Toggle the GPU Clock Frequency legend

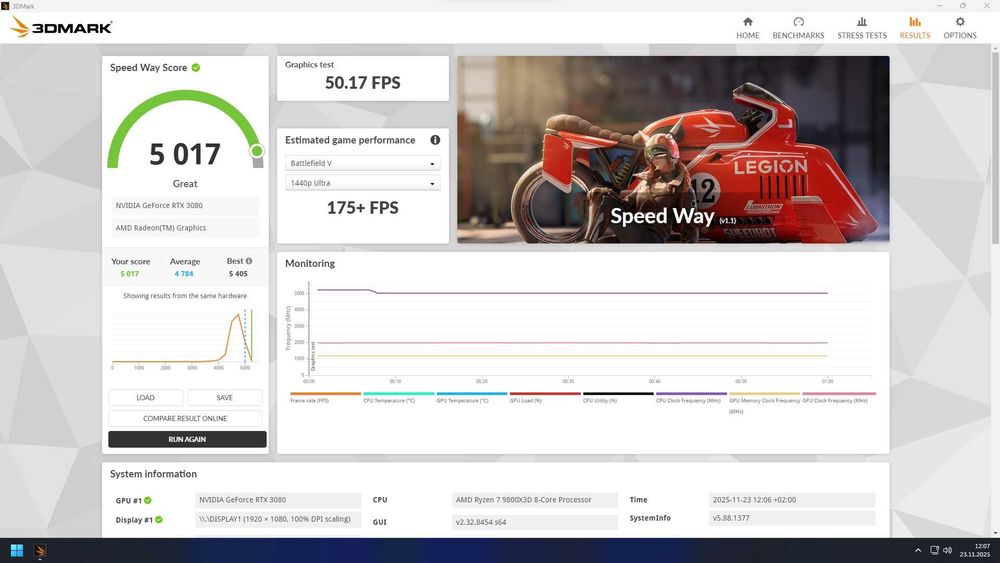tap(839, 397)
